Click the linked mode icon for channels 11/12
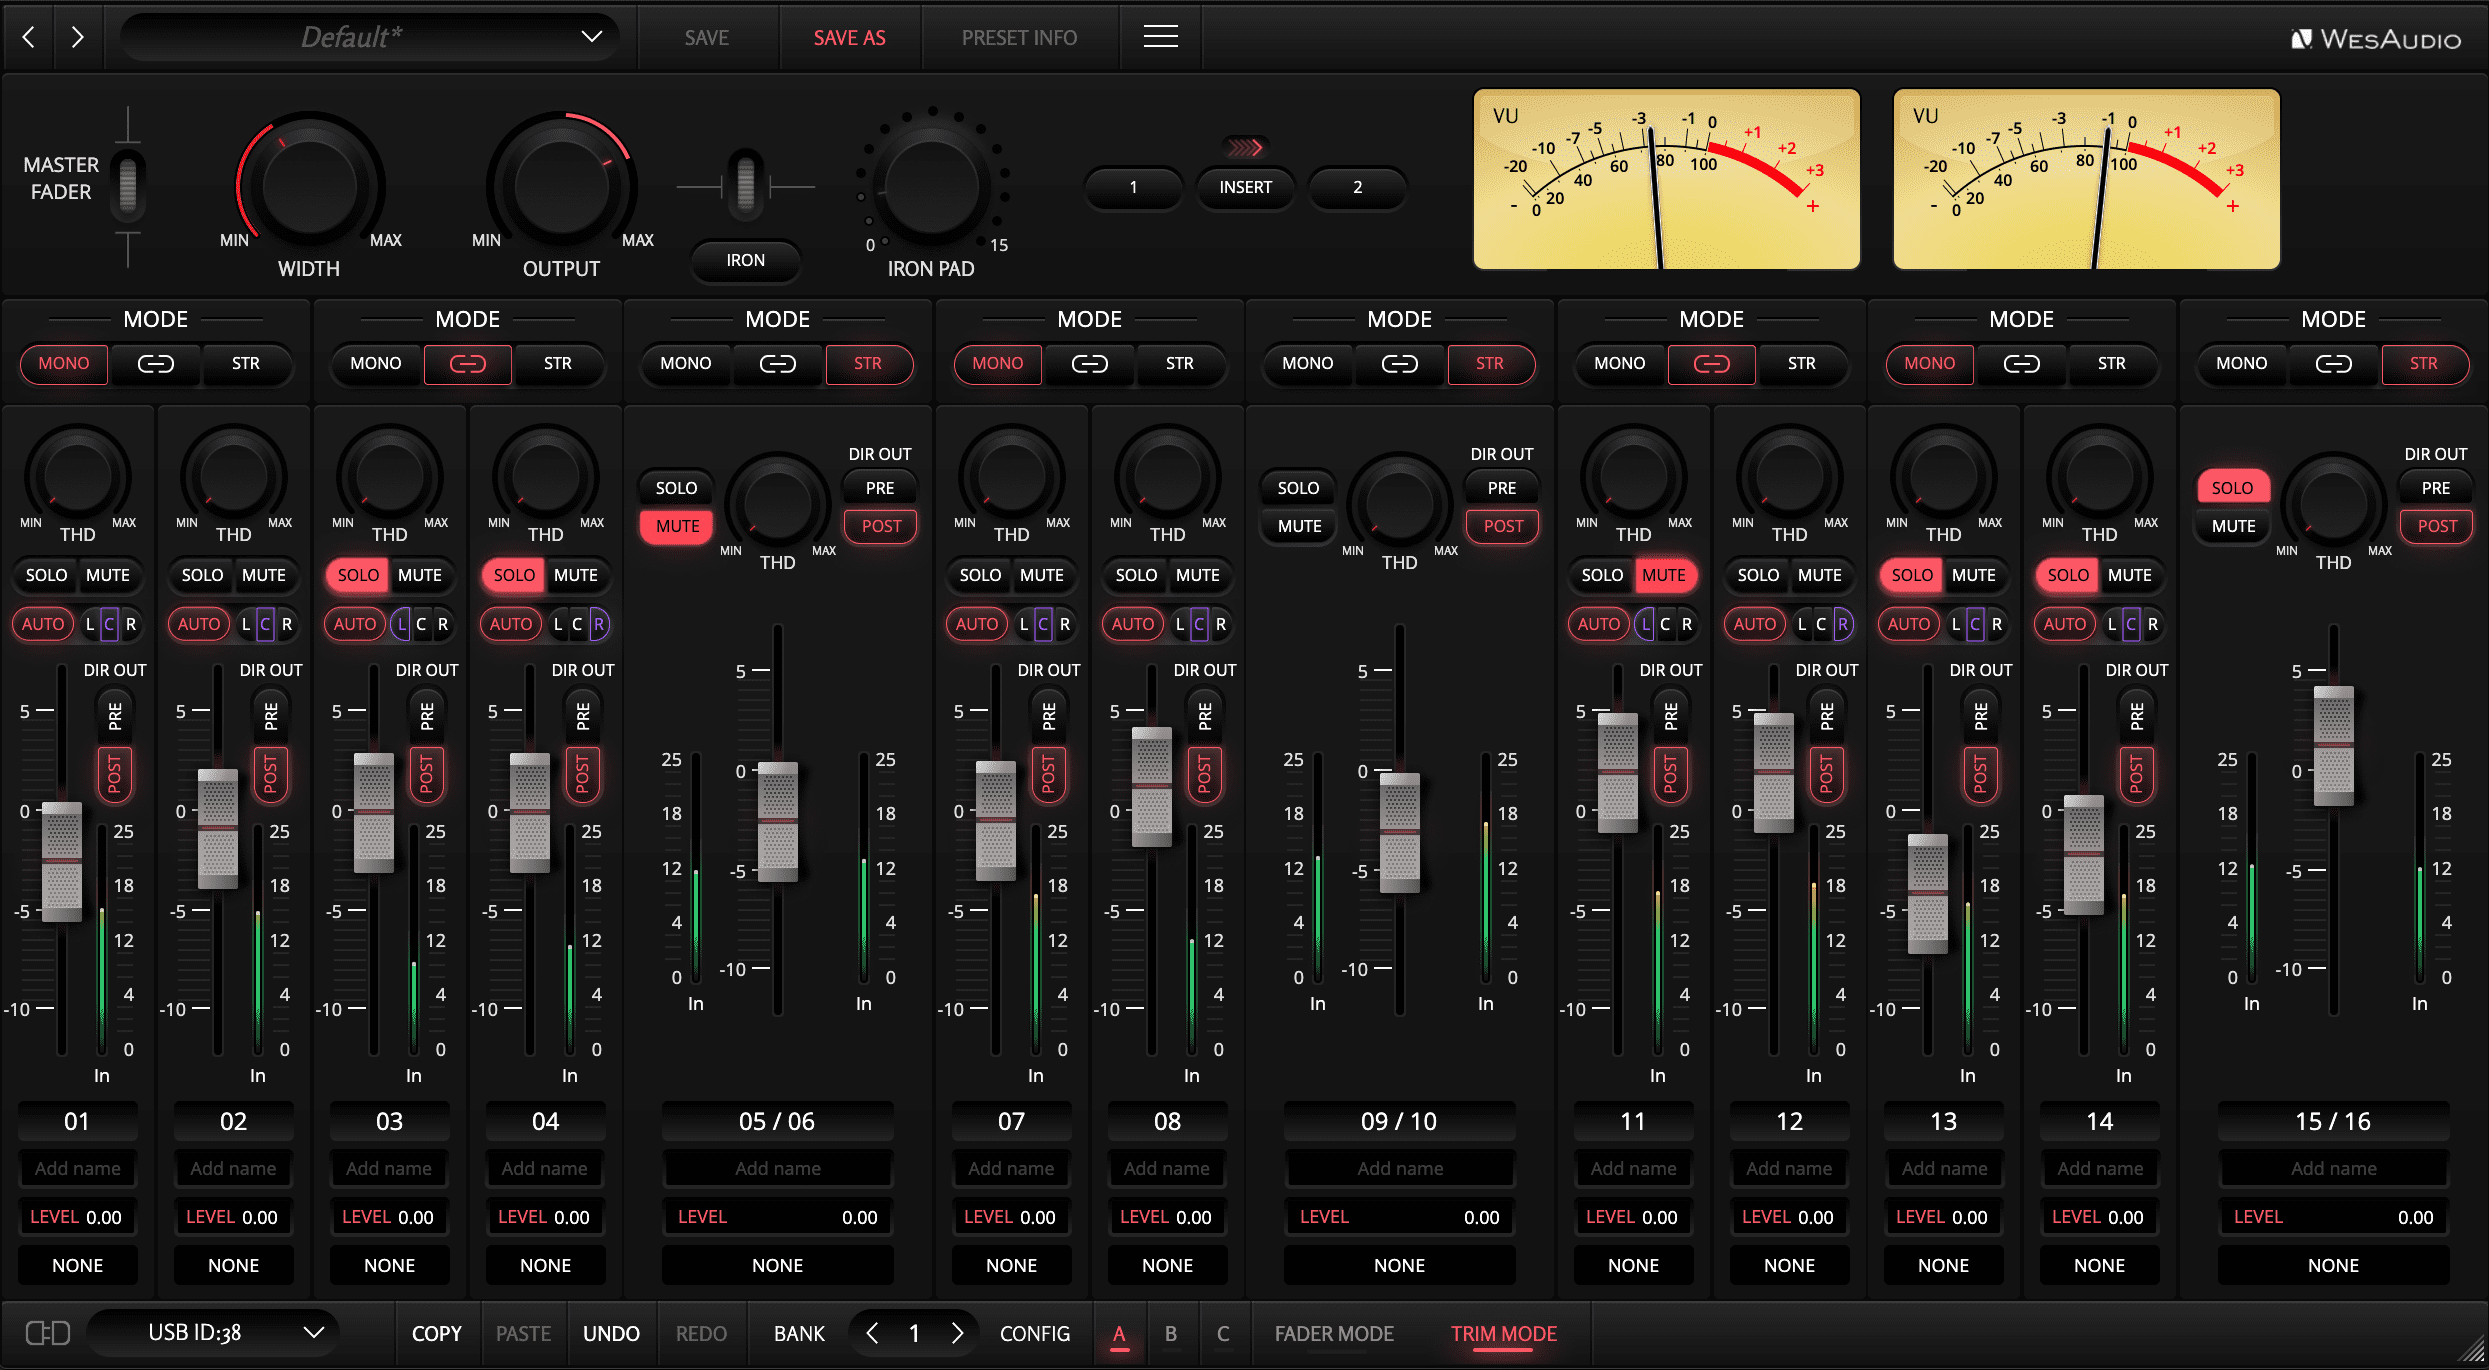The width and height of the screenshot is (2489, 1370). click(x=1711, y=364)
